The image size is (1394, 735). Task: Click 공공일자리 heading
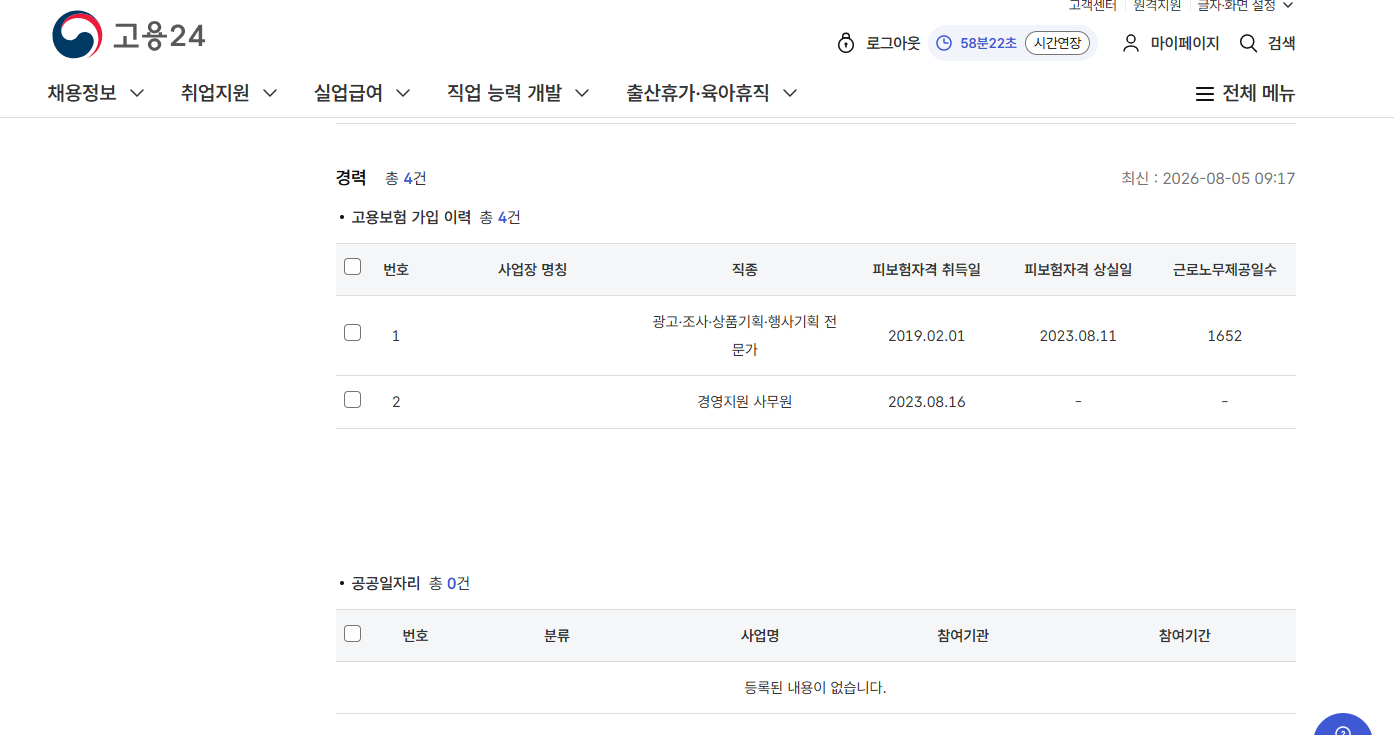click(x=386, y=583)
